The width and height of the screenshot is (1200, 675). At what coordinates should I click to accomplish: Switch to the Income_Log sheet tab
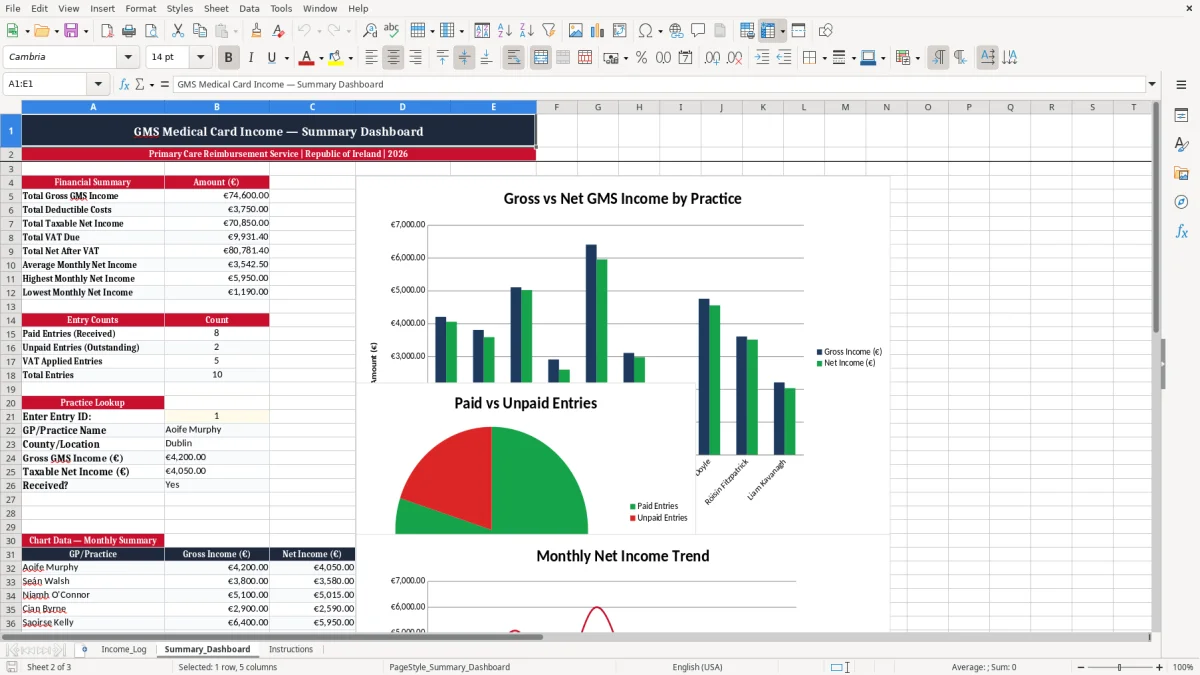tap(124, 649)
